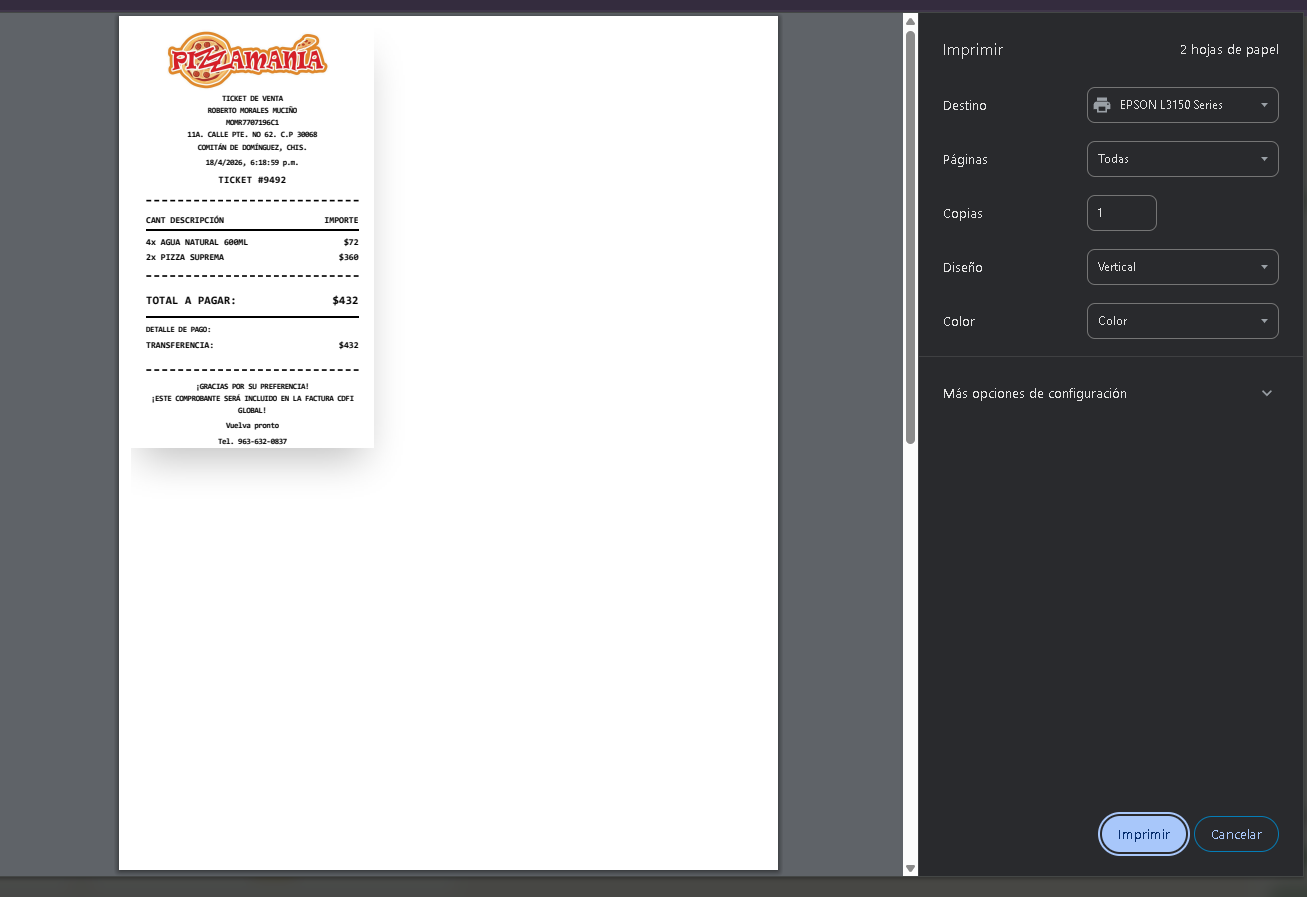The height and width of the screenshot is (897, 1307).
Task: Click the Imprimir heading of the dialog
Action: (x=972, y=50)
